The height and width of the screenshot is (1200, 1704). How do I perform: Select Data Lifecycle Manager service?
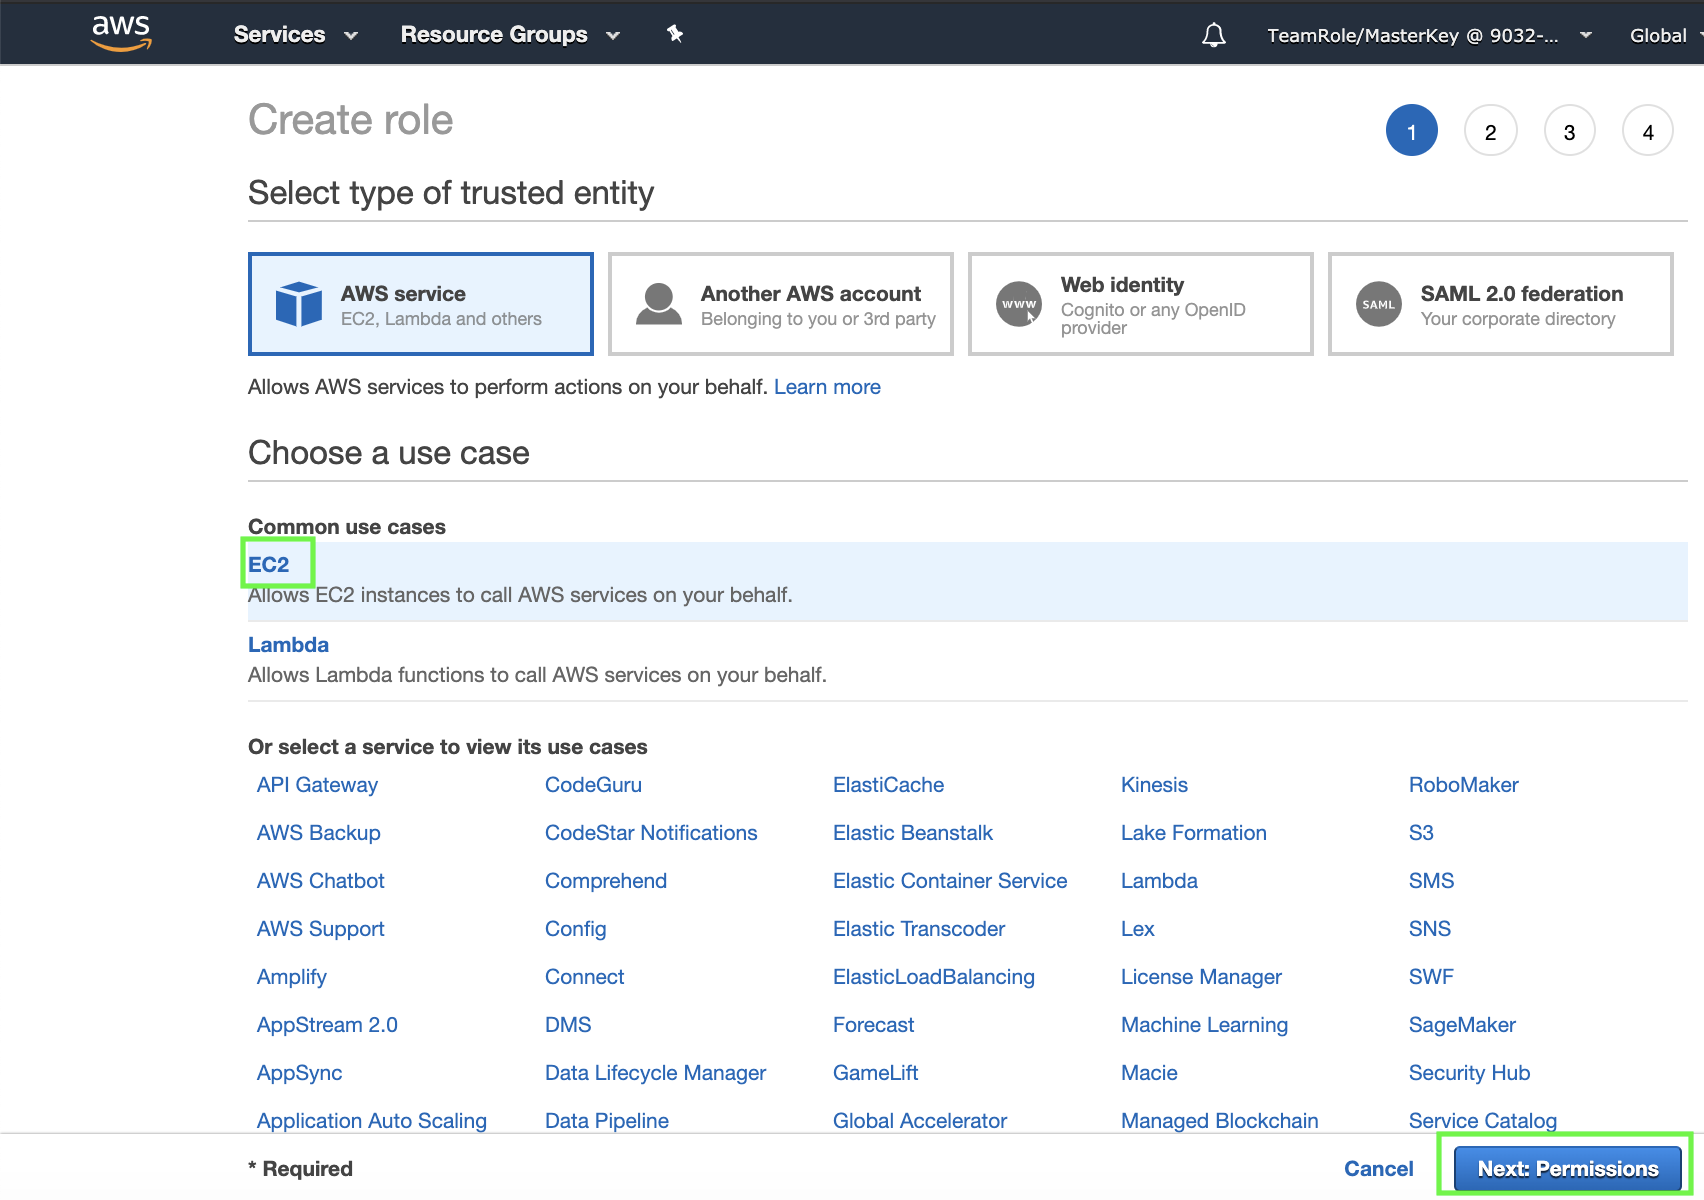tap(655, 1073)
